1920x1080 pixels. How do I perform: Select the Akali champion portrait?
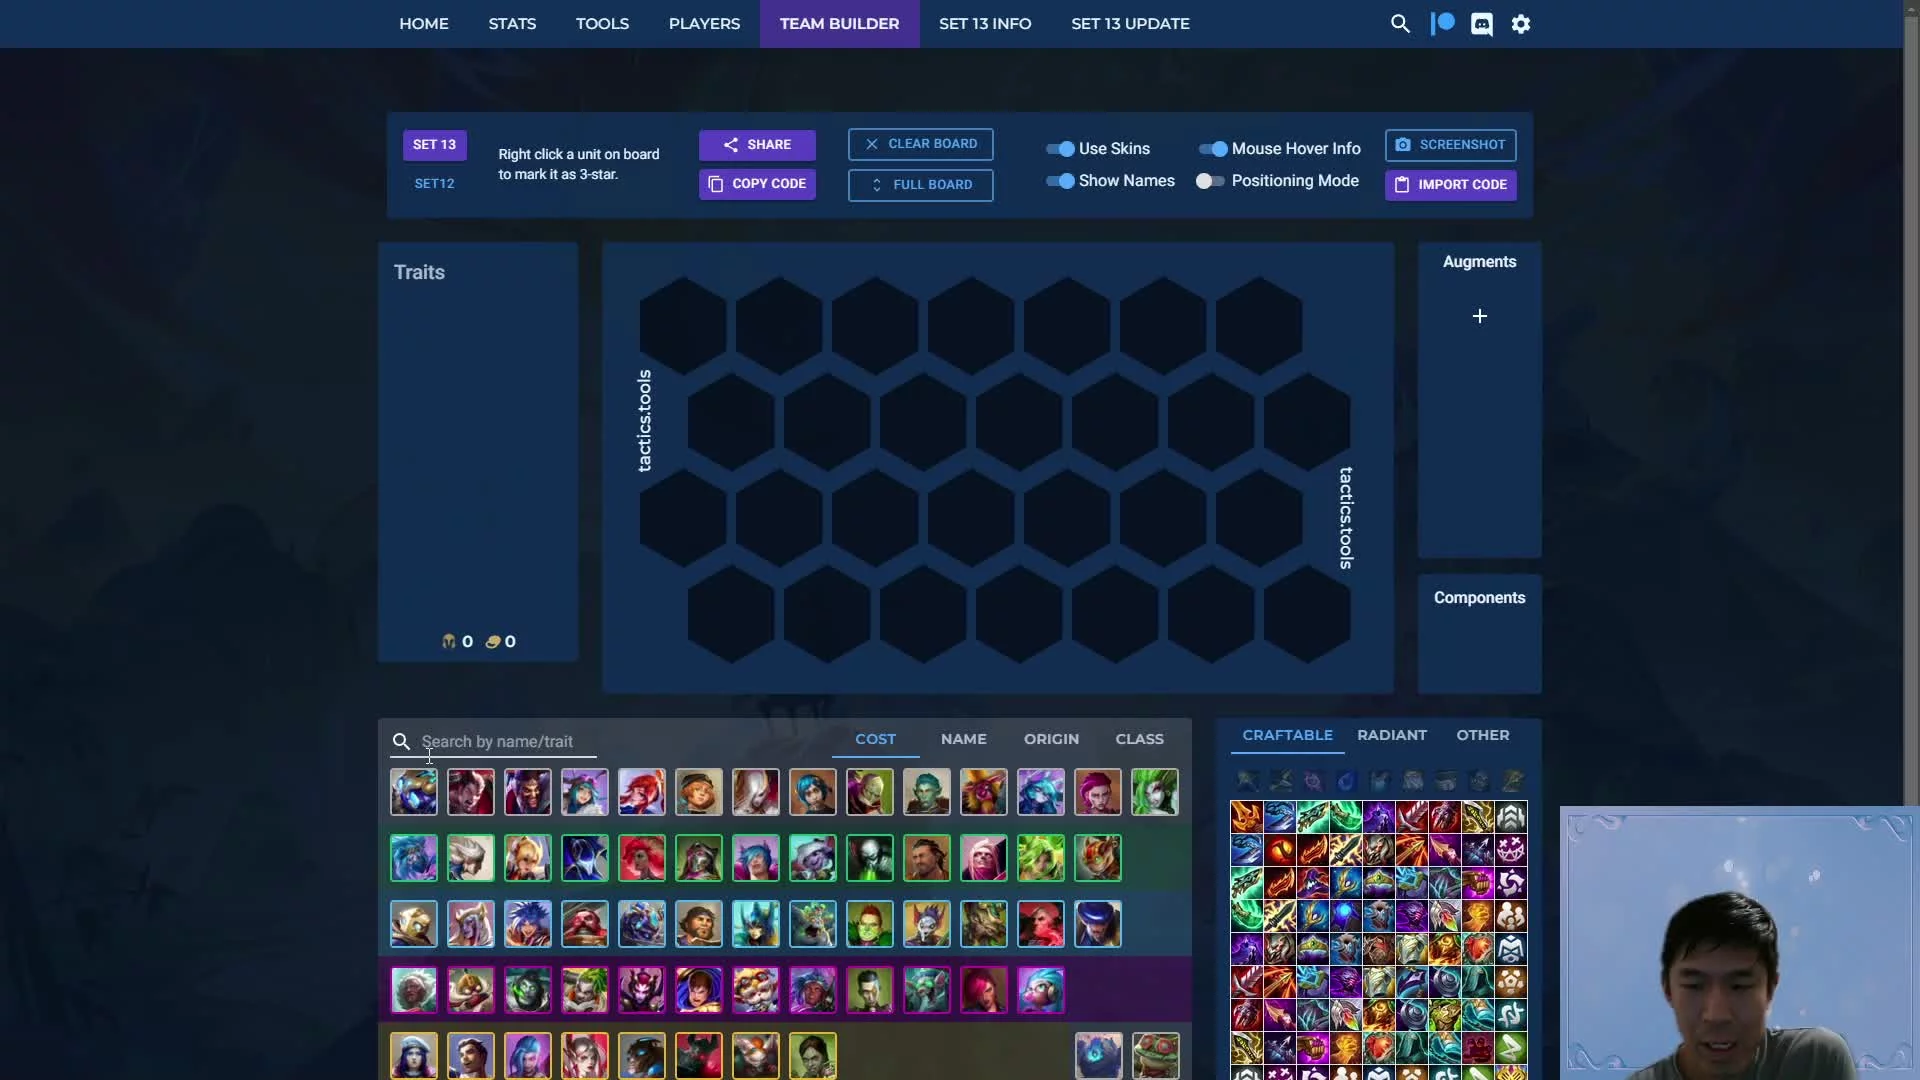[x=413, y=858]
